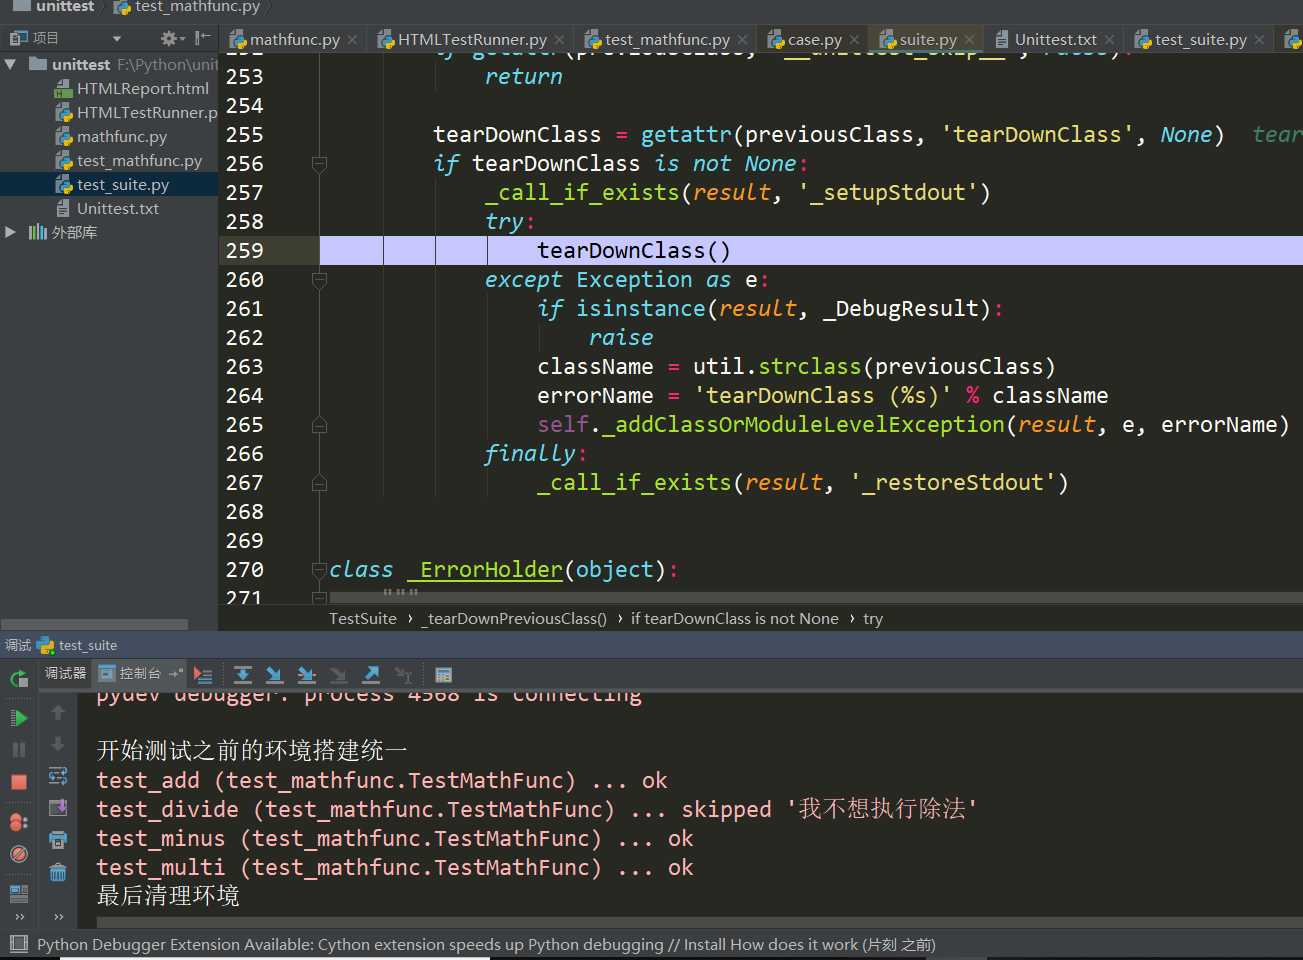Click the Step Into icon
1303x960 pixels.
tap(275, 675)
